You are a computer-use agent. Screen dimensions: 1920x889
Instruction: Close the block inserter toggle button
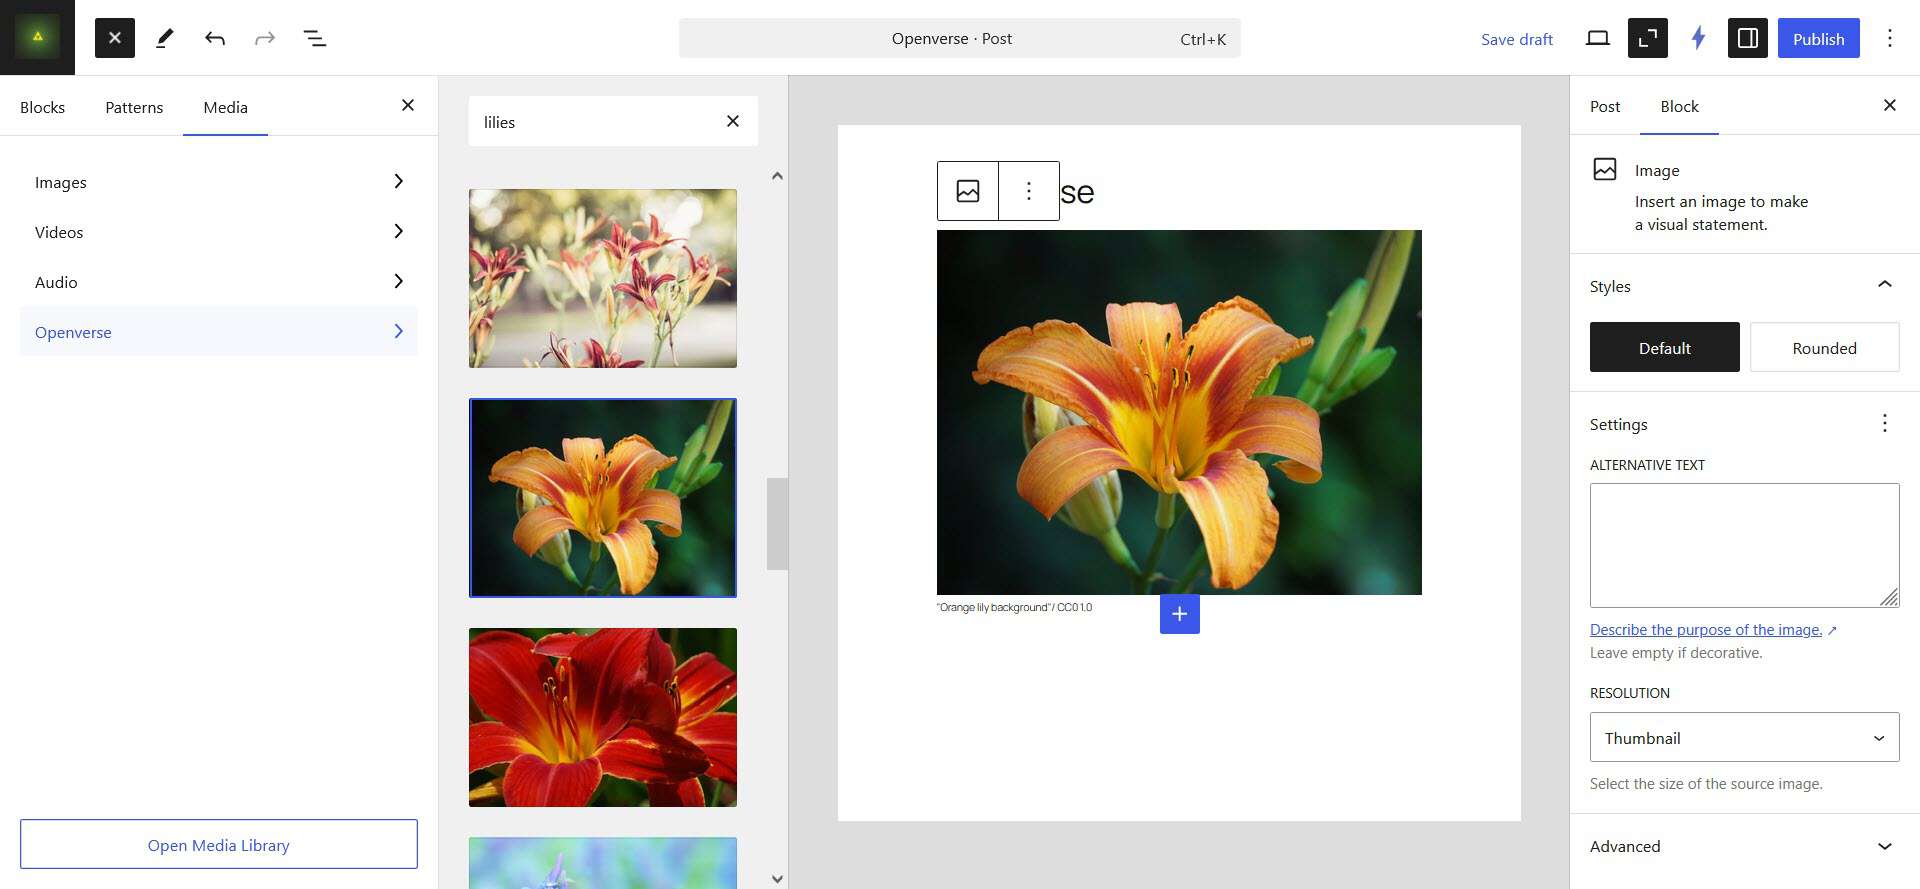pyautogui.click(x=115, y=38)
